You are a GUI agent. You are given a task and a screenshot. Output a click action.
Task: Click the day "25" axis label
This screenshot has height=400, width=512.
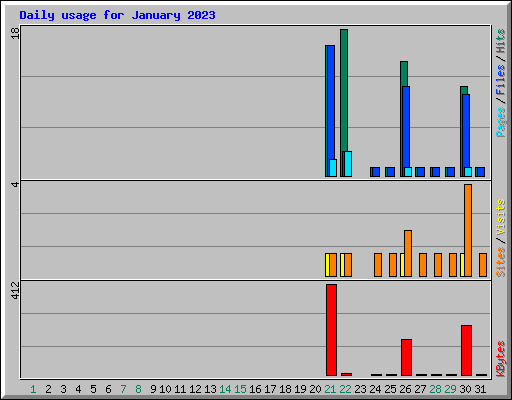coord(390,389)
